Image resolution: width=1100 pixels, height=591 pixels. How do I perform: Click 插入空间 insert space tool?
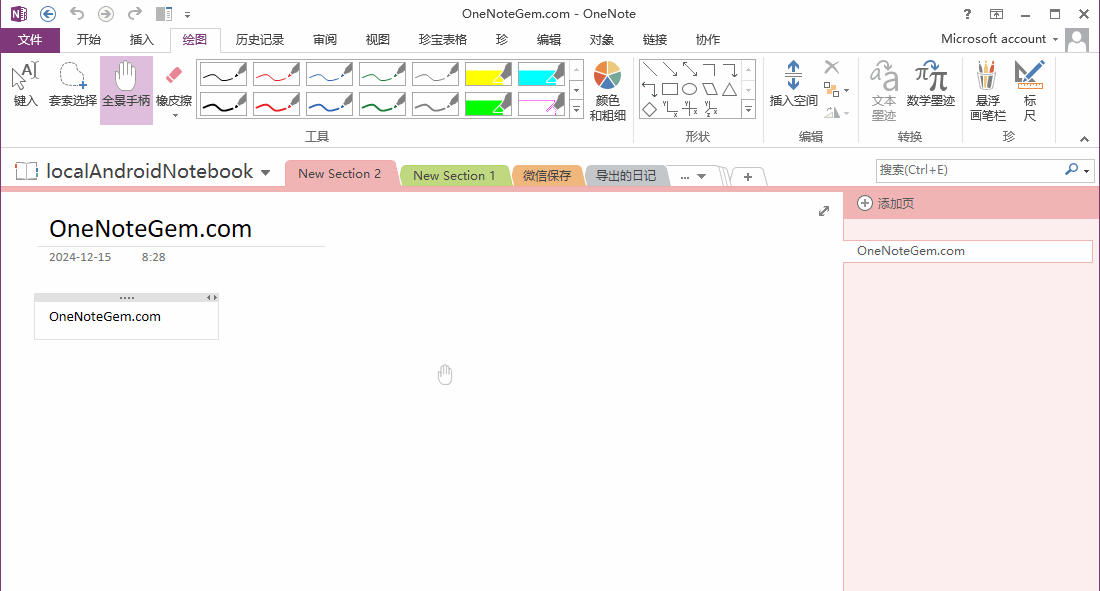click(x=793, y=84)
